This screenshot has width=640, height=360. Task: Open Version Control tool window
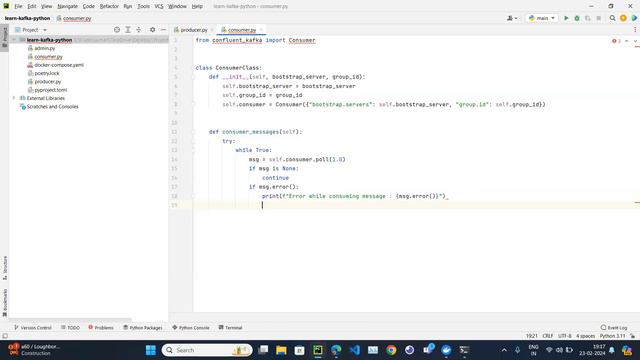click(x=33, y=327)
